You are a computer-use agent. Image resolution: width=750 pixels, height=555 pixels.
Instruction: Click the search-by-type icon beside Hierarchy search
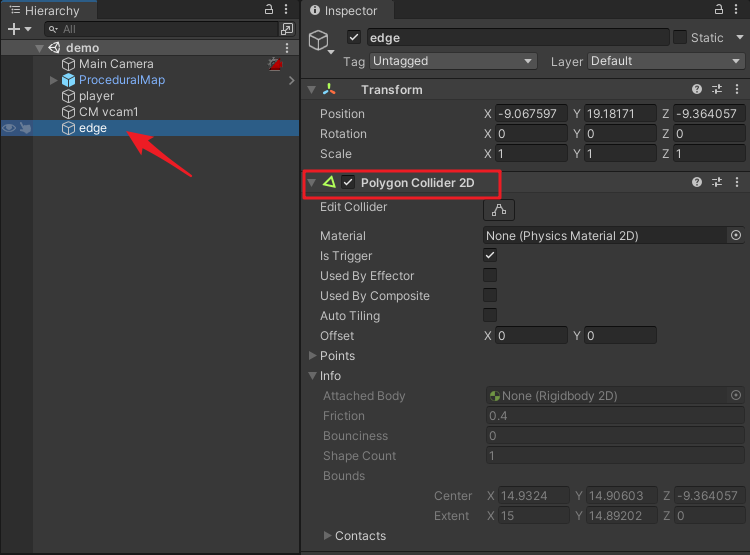[287, 29]
